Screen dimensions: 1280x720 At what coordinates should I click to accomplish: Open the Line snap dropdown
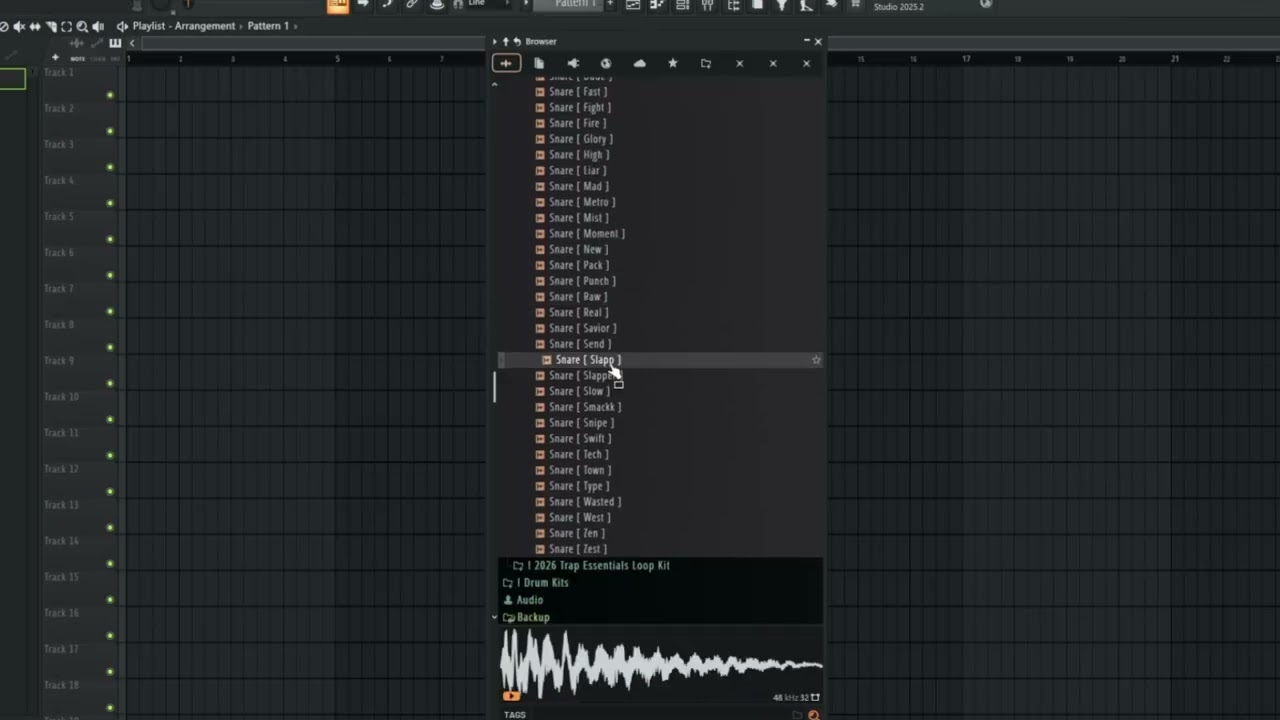click(485, 4)
